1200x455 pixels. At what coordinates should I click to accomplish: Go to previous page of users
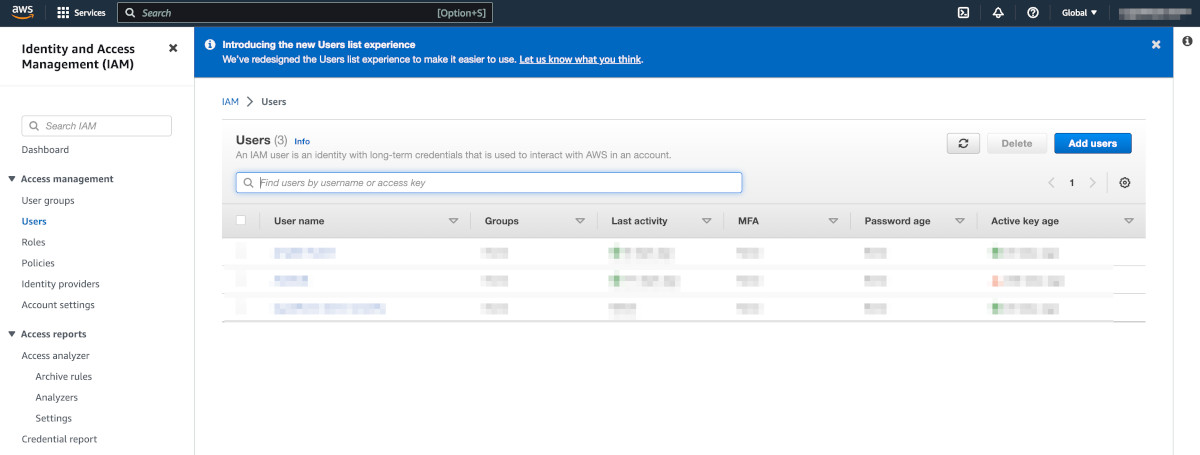[1051, 183]
